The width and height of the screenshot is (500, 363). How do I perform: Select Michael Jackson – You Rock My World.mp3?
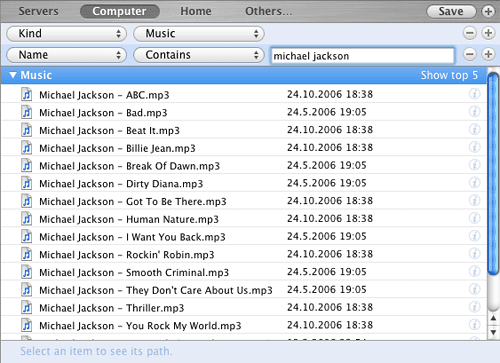point(244,325)
